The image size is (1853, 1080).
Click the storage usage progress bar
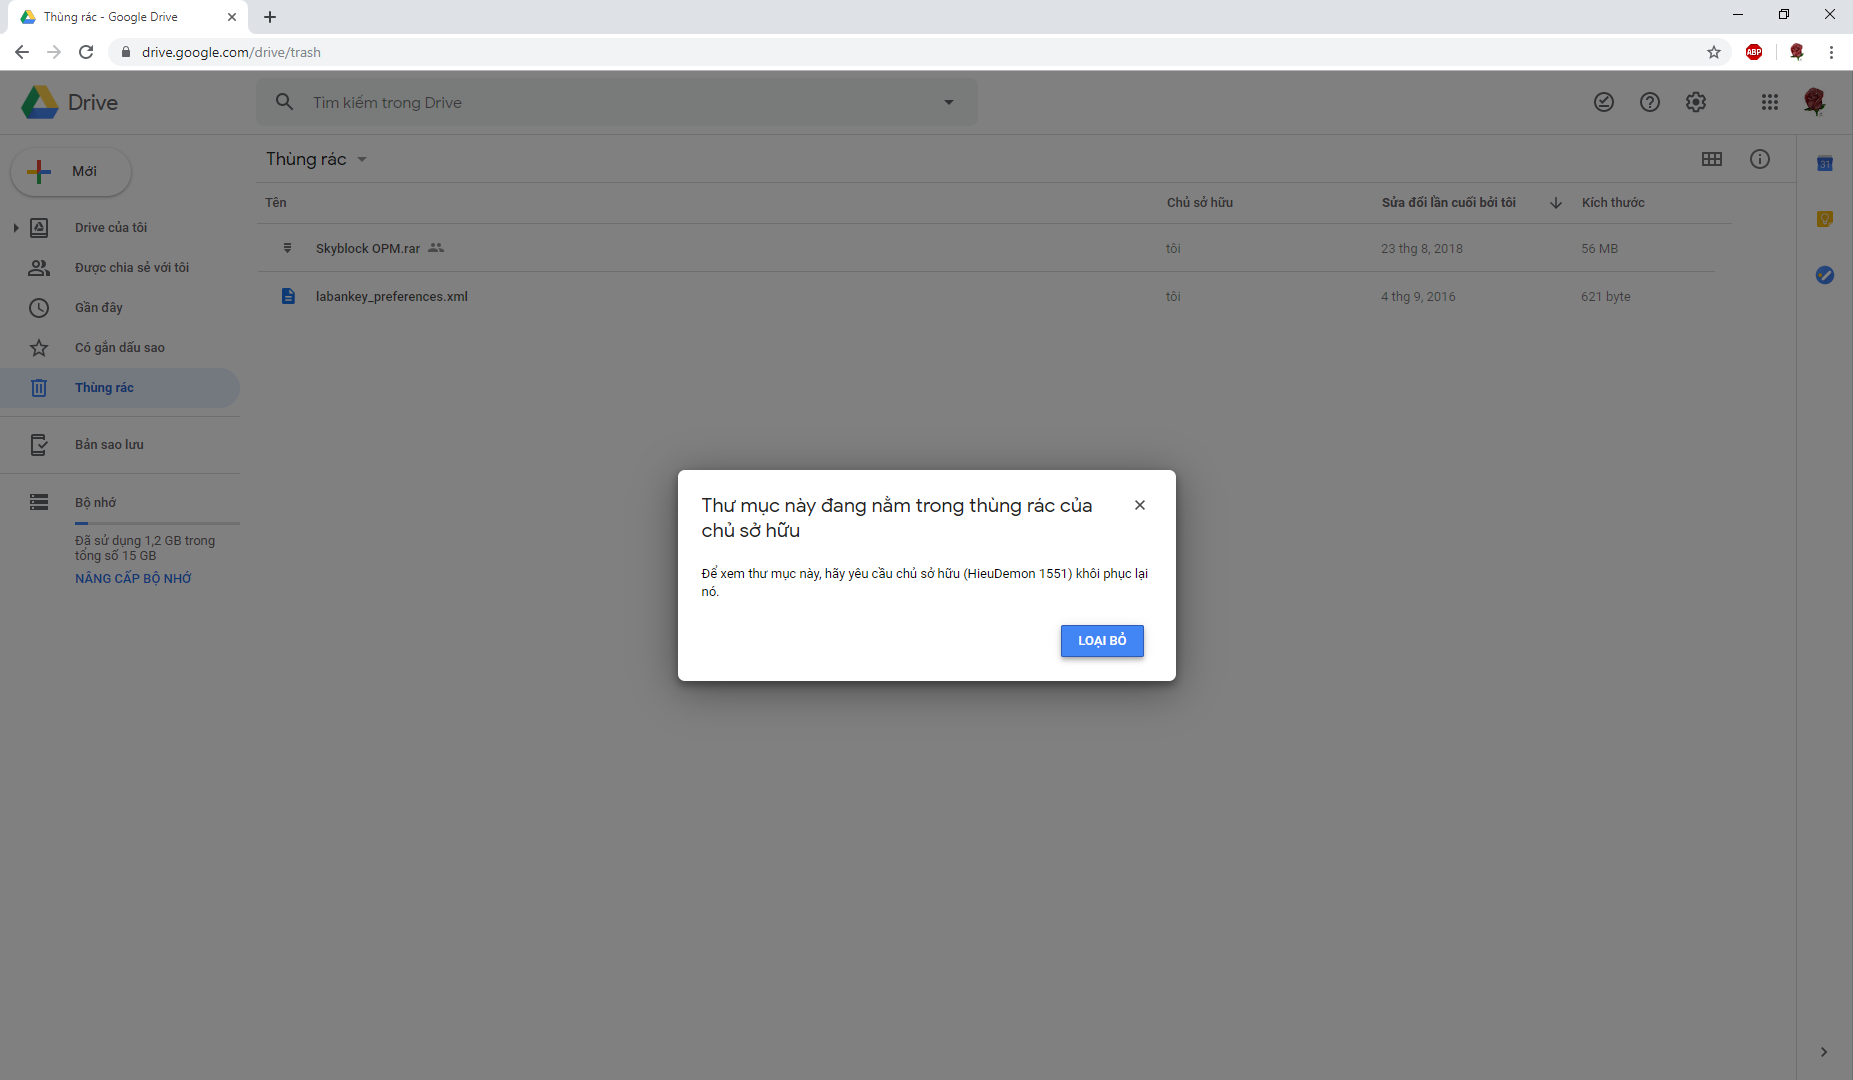pyautogui.click(x=157, y=523)
